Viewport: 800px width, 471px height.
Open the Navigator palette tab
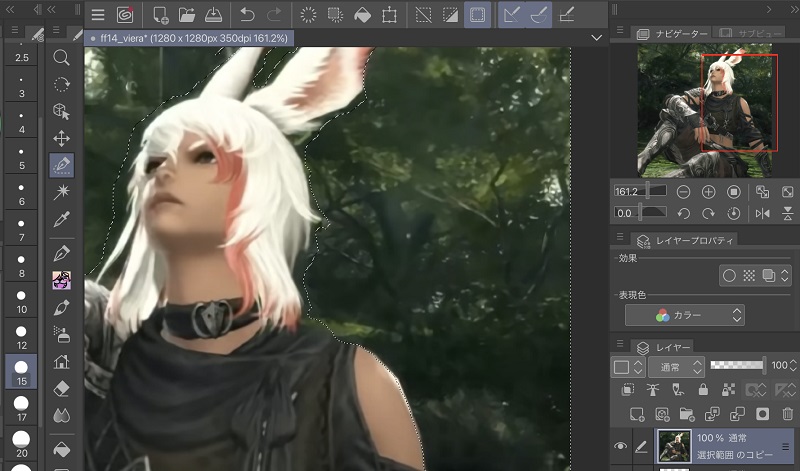click(672, 34)
